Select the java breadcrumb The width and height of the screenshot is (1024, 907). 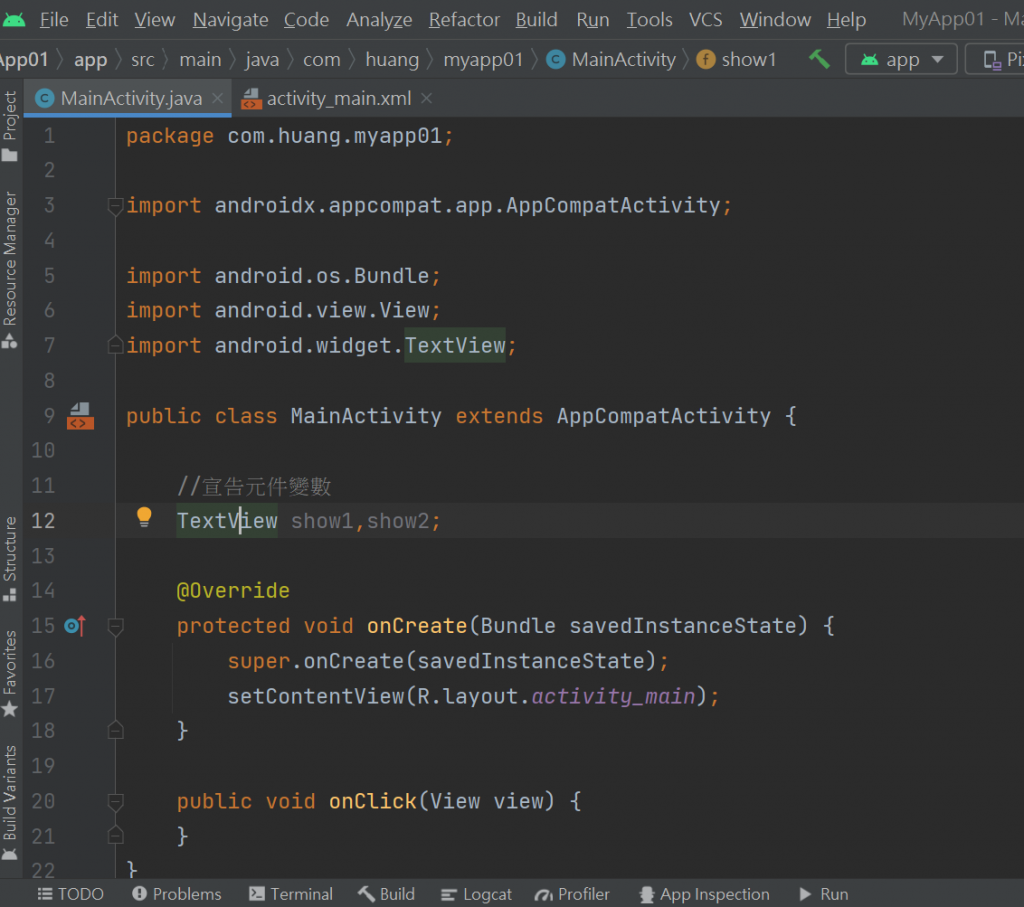coord(262,60)
